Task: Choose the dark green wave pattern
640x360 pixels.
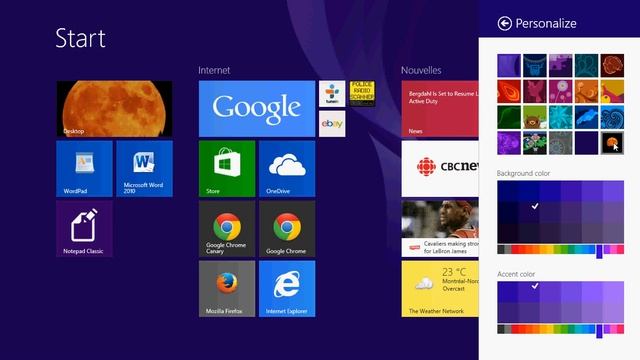Action: [509, 117]
